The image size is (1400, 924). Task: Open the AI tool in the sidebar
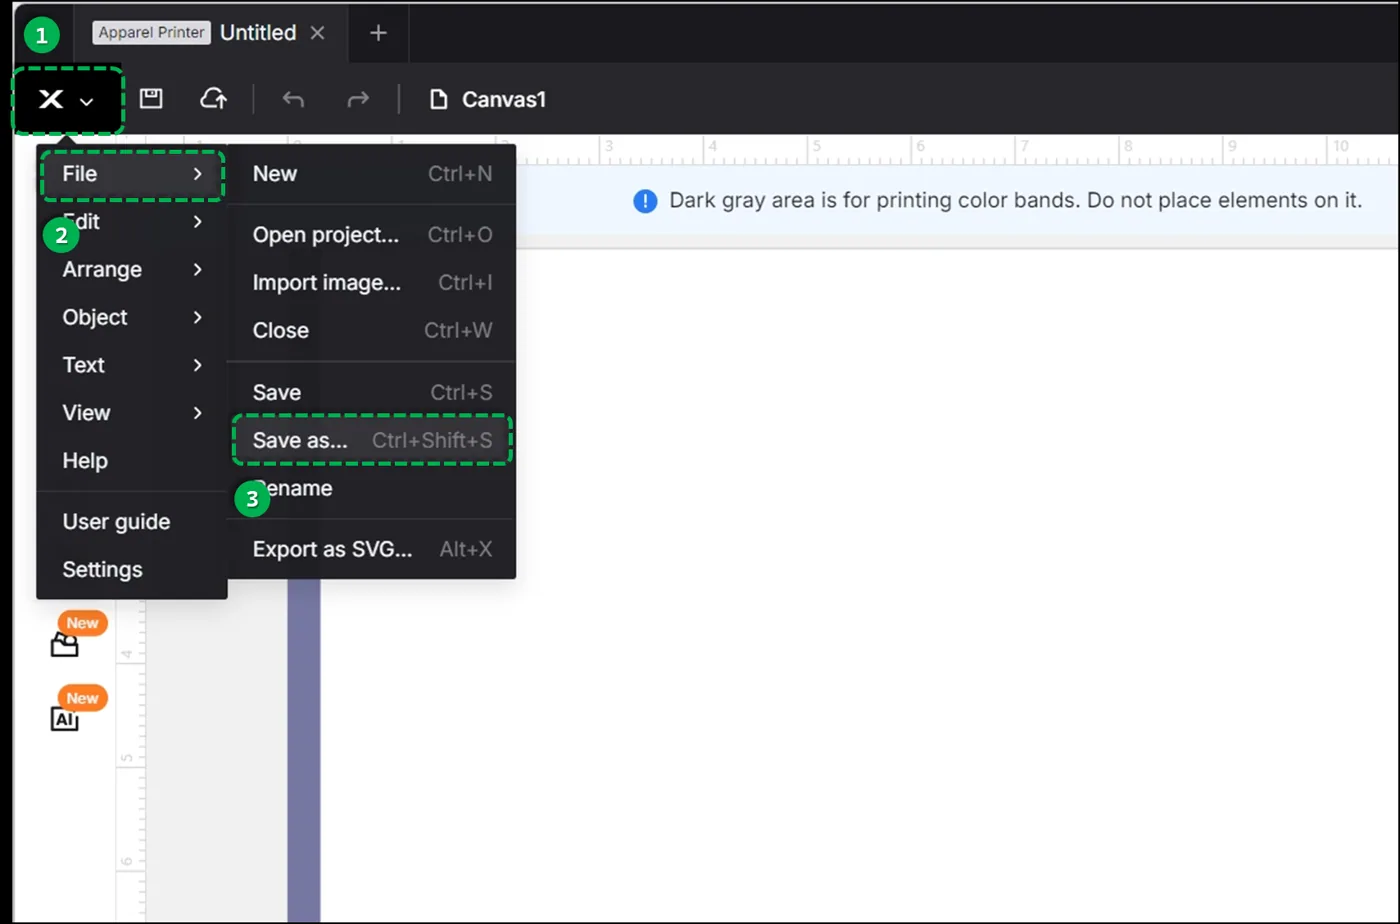point(64,718)
